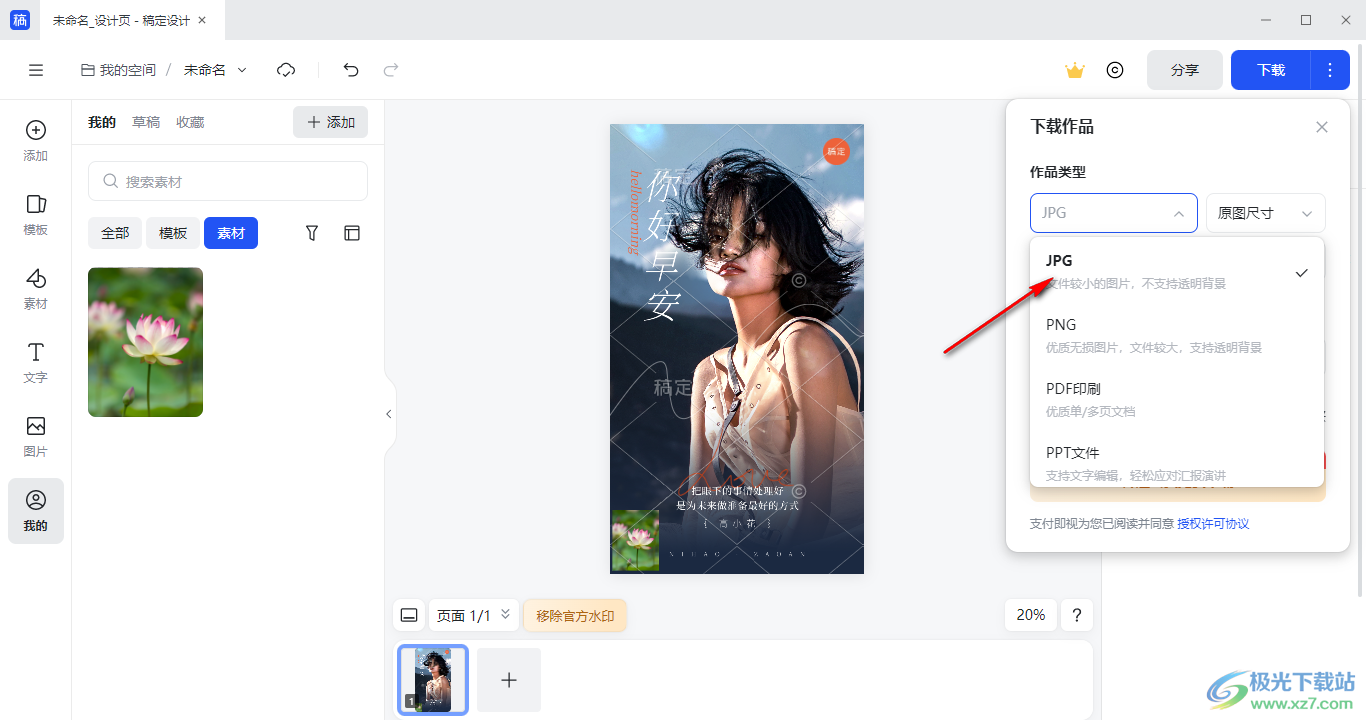Select the JPG format option
The width and height of the screenshot is (1366, 720).
1177,271
